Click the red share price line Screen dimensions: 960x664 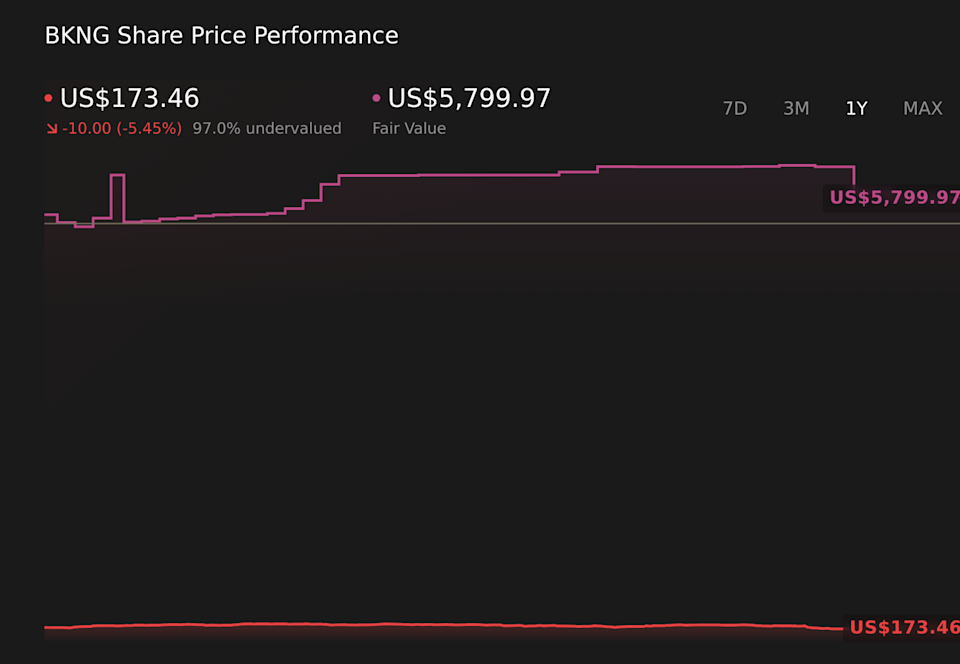click(400, 624)
